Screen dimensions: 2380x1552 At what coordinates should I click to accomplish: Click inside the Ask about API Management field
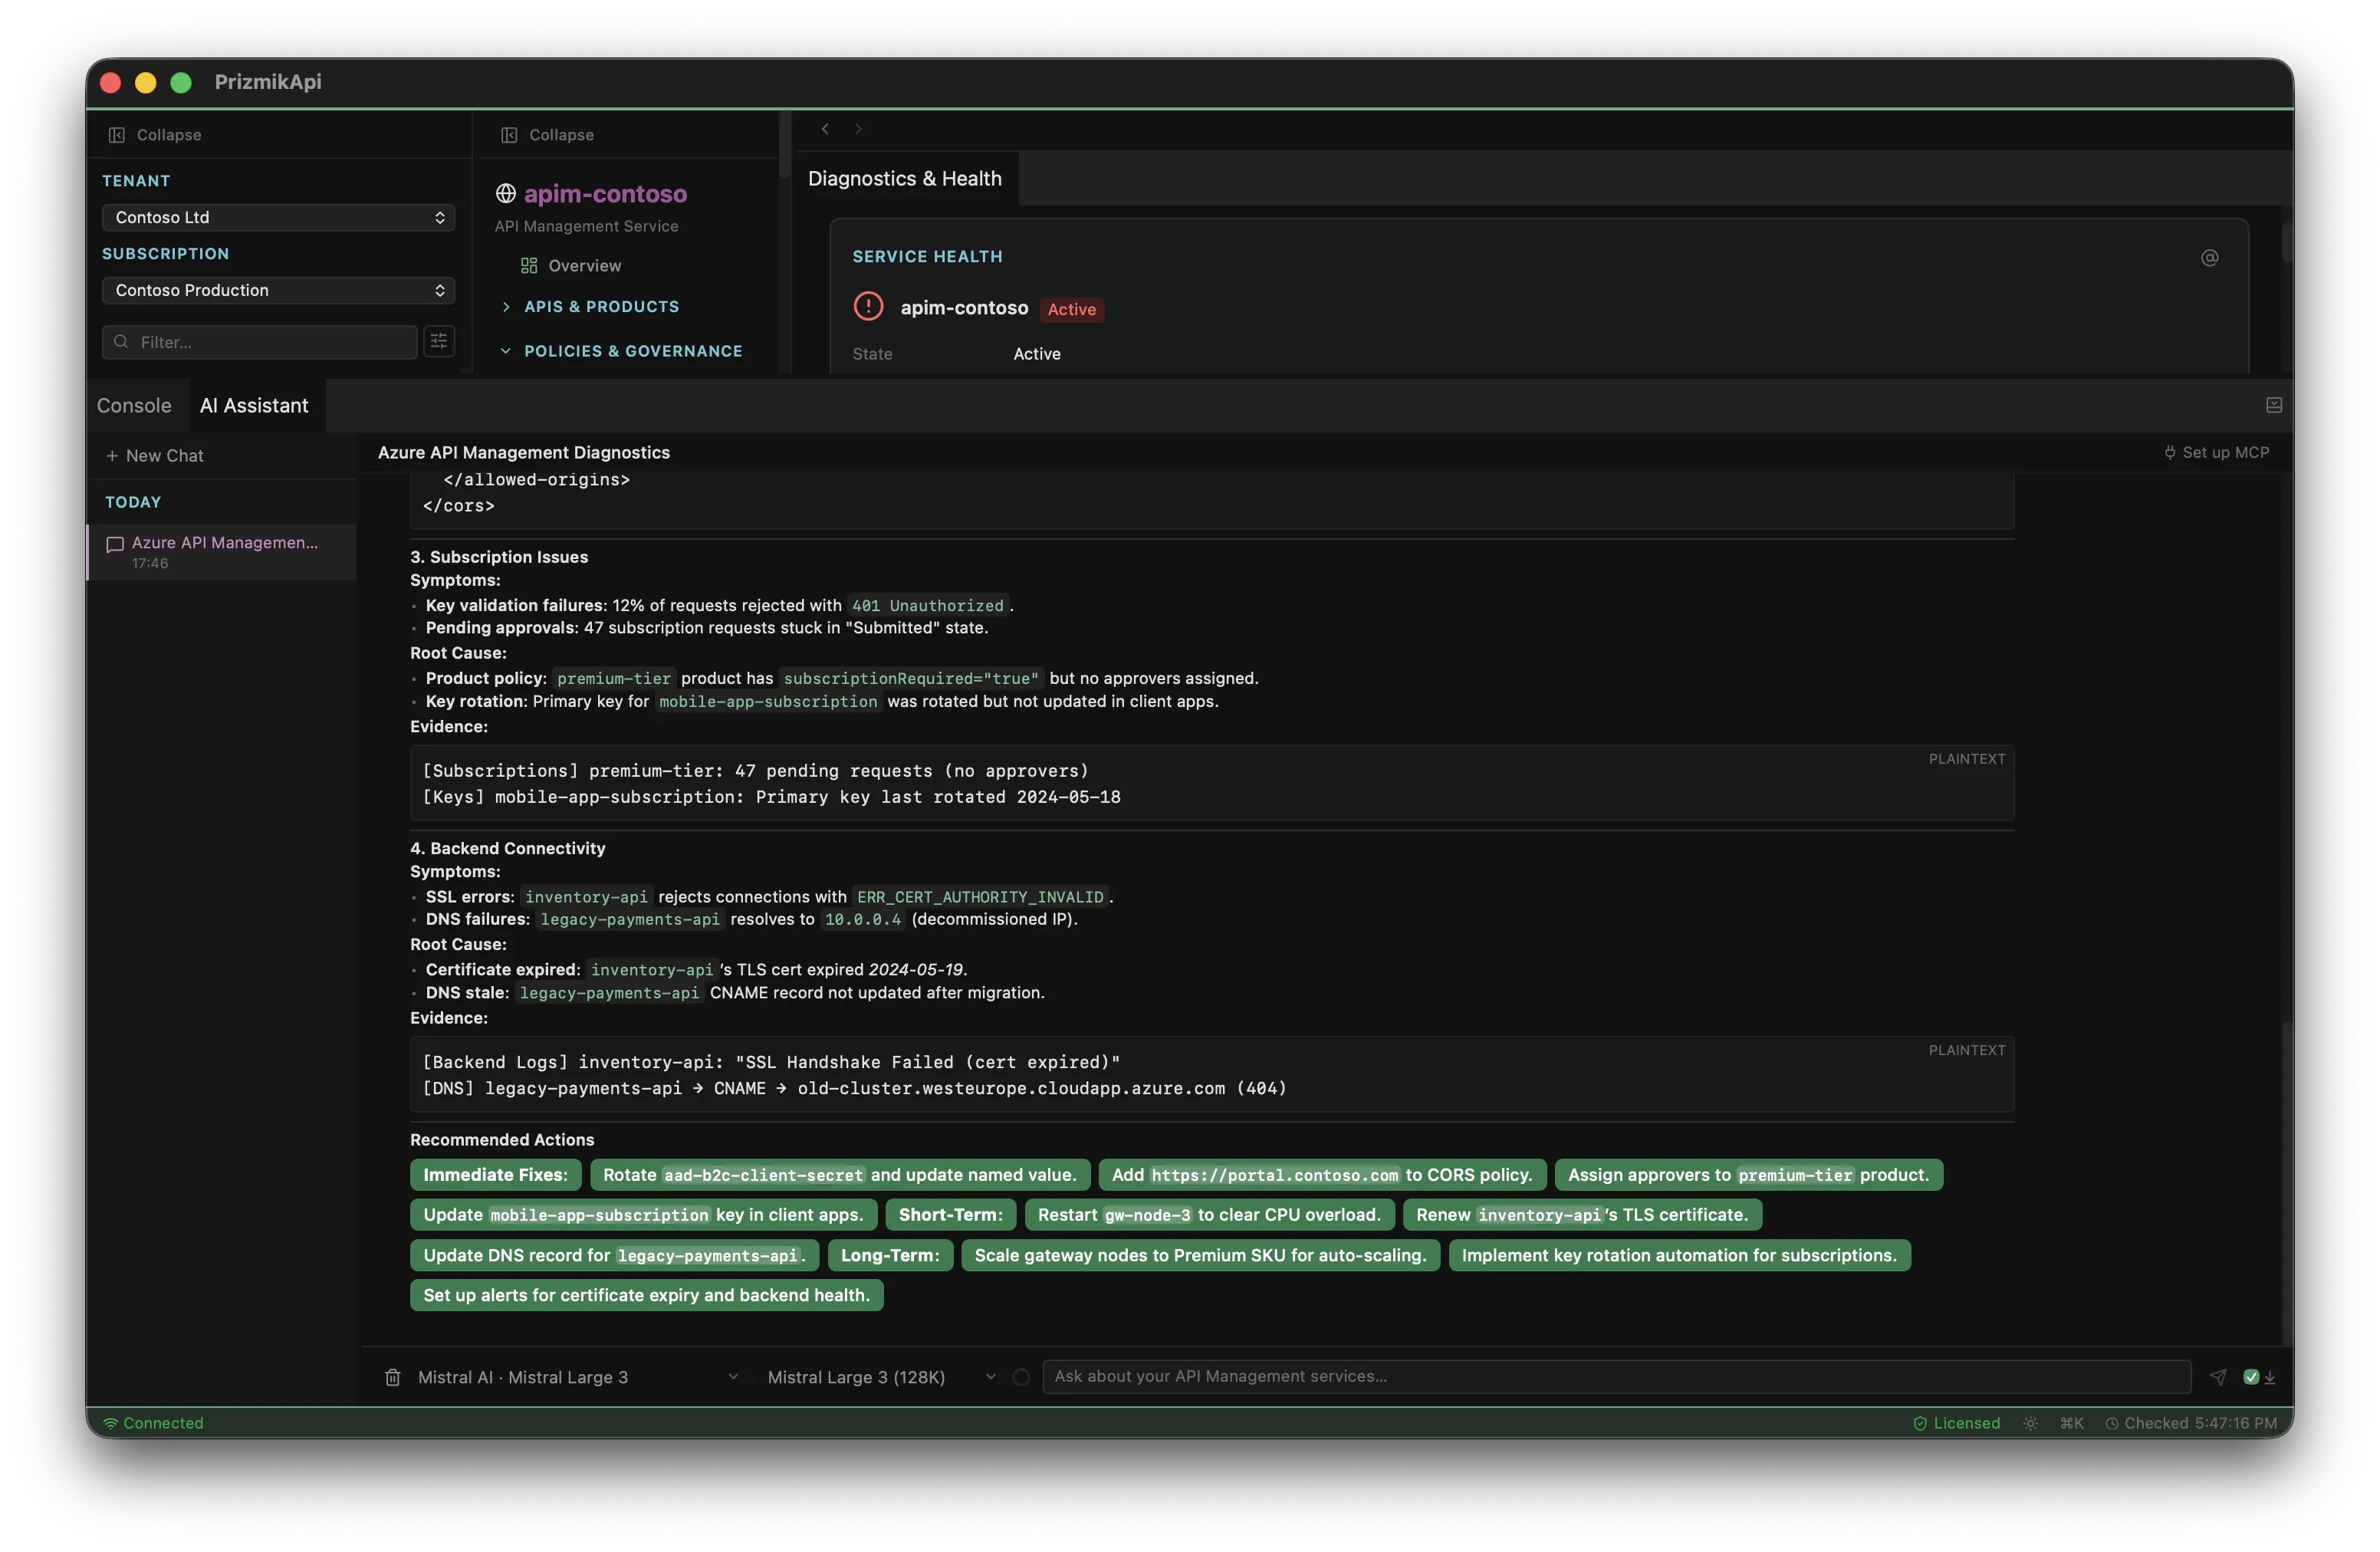(x=1600, y=1377)
